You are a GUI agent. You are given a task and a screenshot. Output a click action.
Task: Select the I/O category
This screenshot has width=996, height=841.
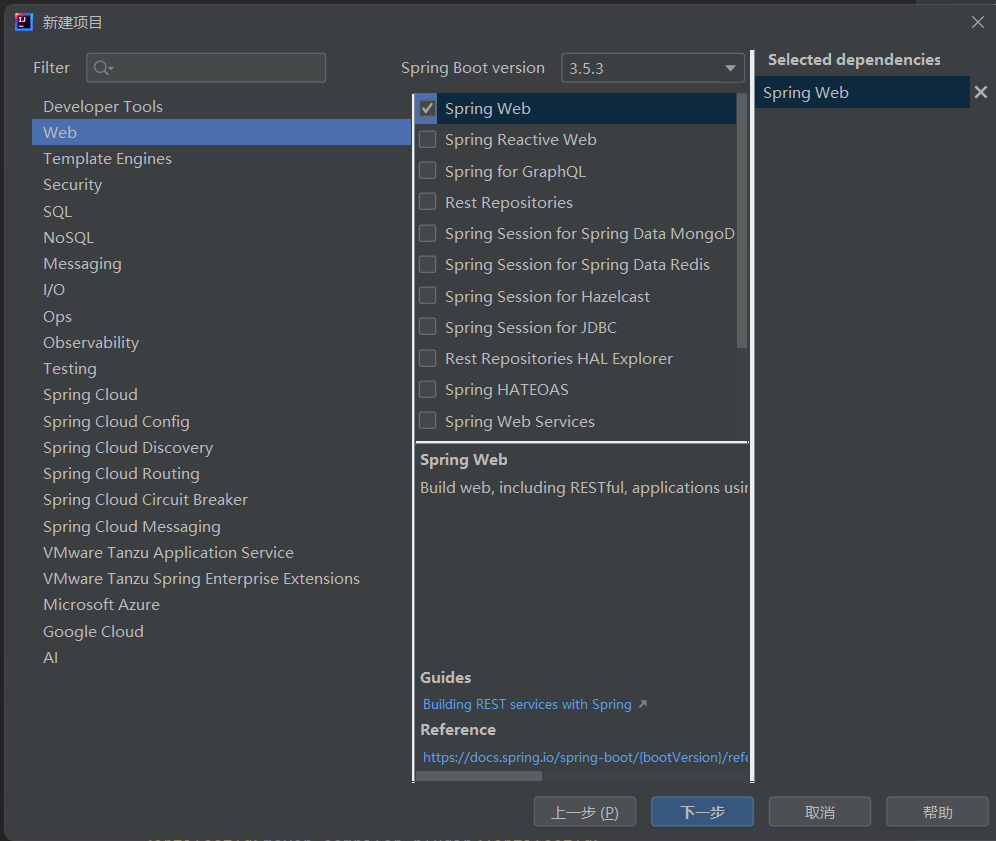click(222, 290)
